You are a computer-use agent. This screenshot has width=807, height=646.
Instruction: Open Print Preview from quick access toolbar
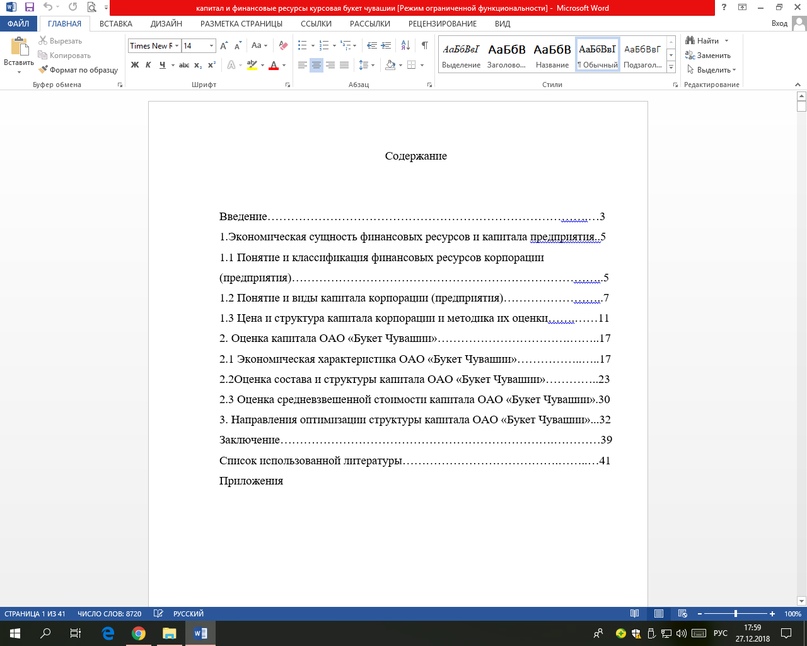click(x=92, y=7)
